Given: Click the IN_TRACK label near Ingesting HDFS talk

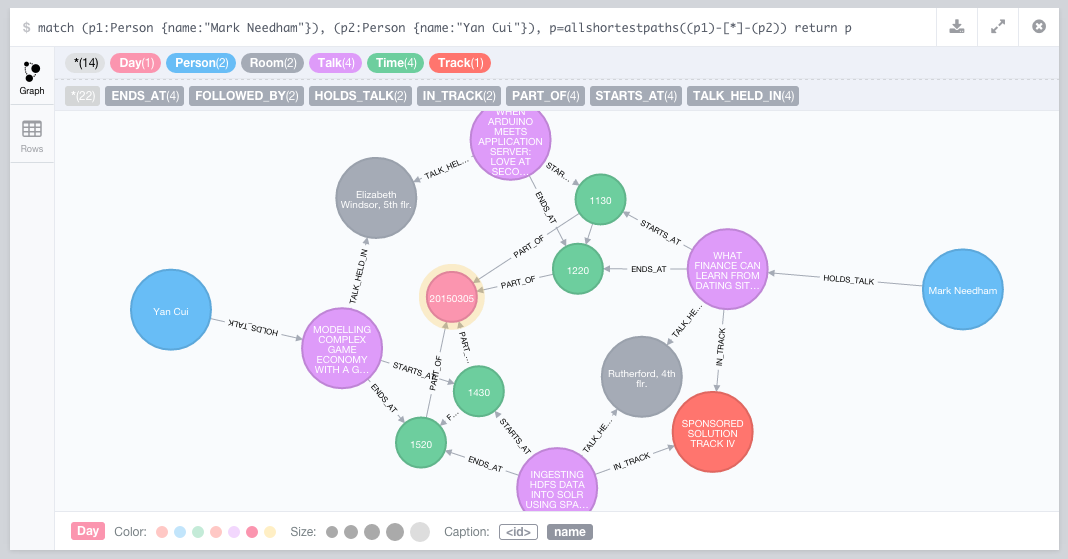Looking at the screenshot, I should pos(631,462).
